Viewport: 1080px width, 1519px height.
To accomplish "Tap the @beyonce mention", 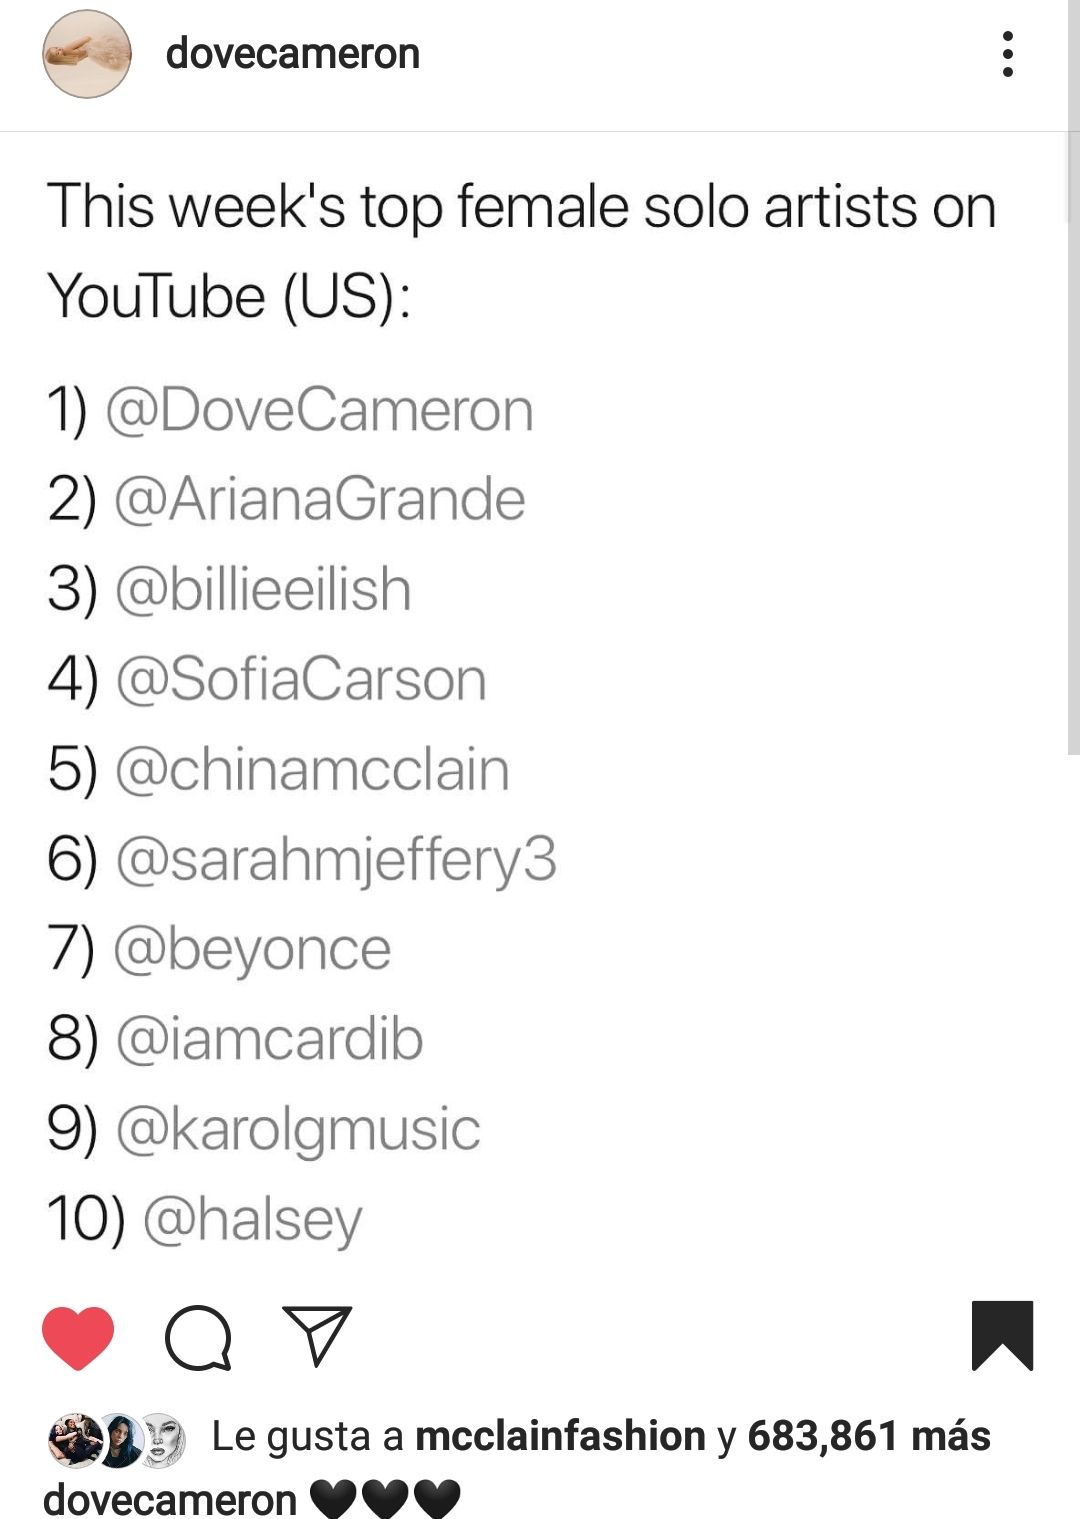I will (252, 951).
